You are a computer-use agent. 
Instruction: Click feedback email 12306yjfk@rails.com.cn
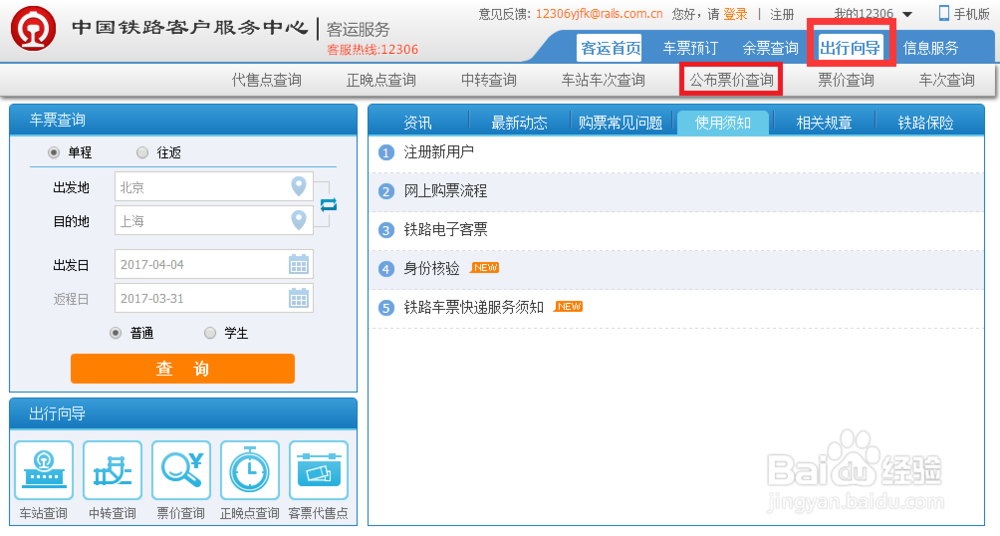point(599,13)
